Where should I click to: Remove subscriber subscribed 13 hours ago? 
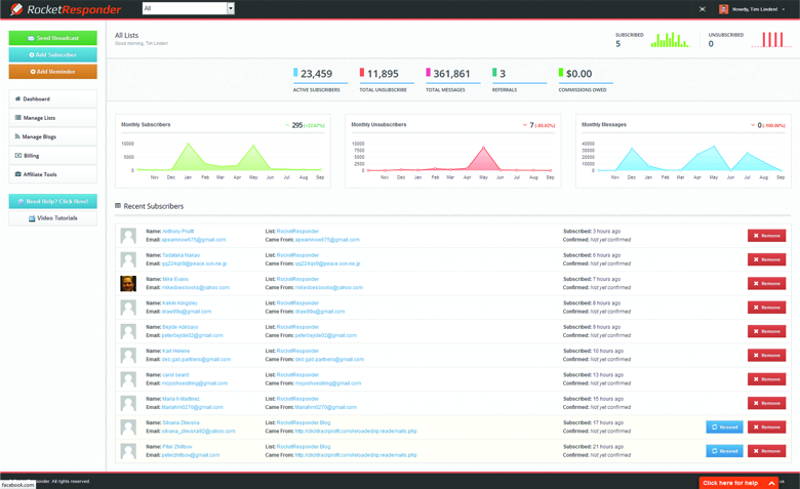[x=766, y=379]
